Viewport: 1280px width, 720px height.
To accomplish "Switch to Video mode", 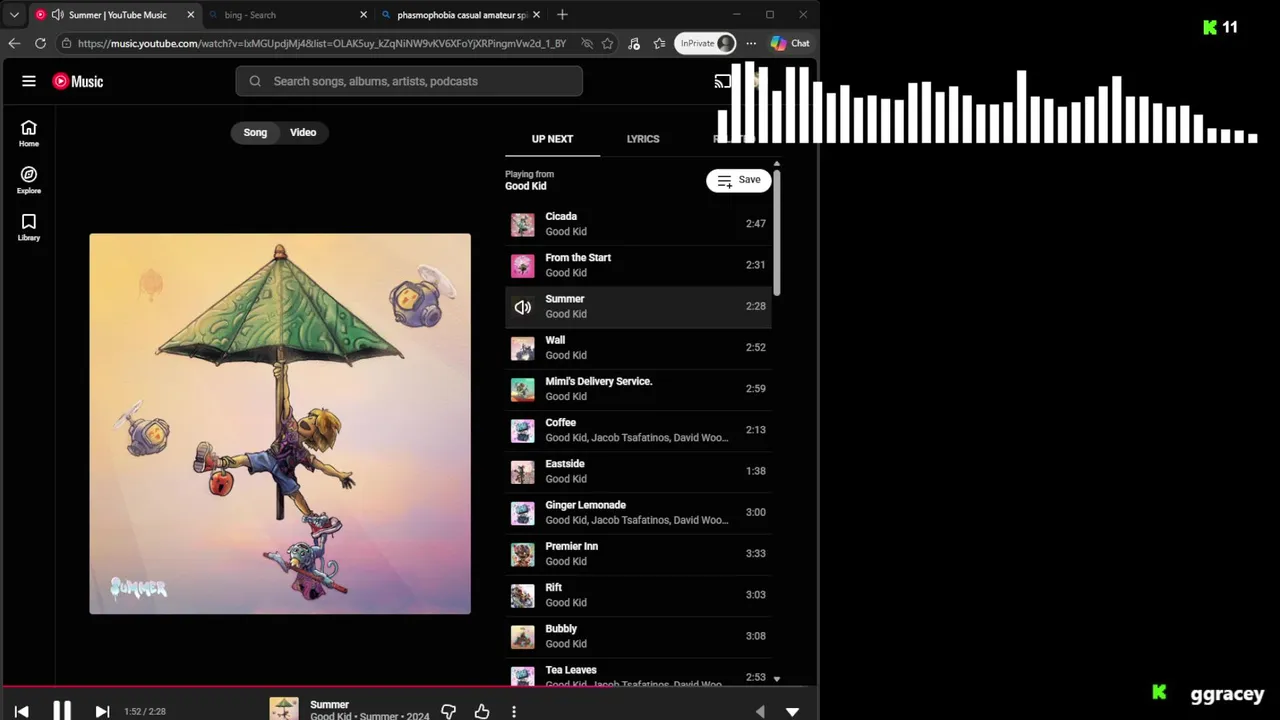I will (x=303, y=132).
